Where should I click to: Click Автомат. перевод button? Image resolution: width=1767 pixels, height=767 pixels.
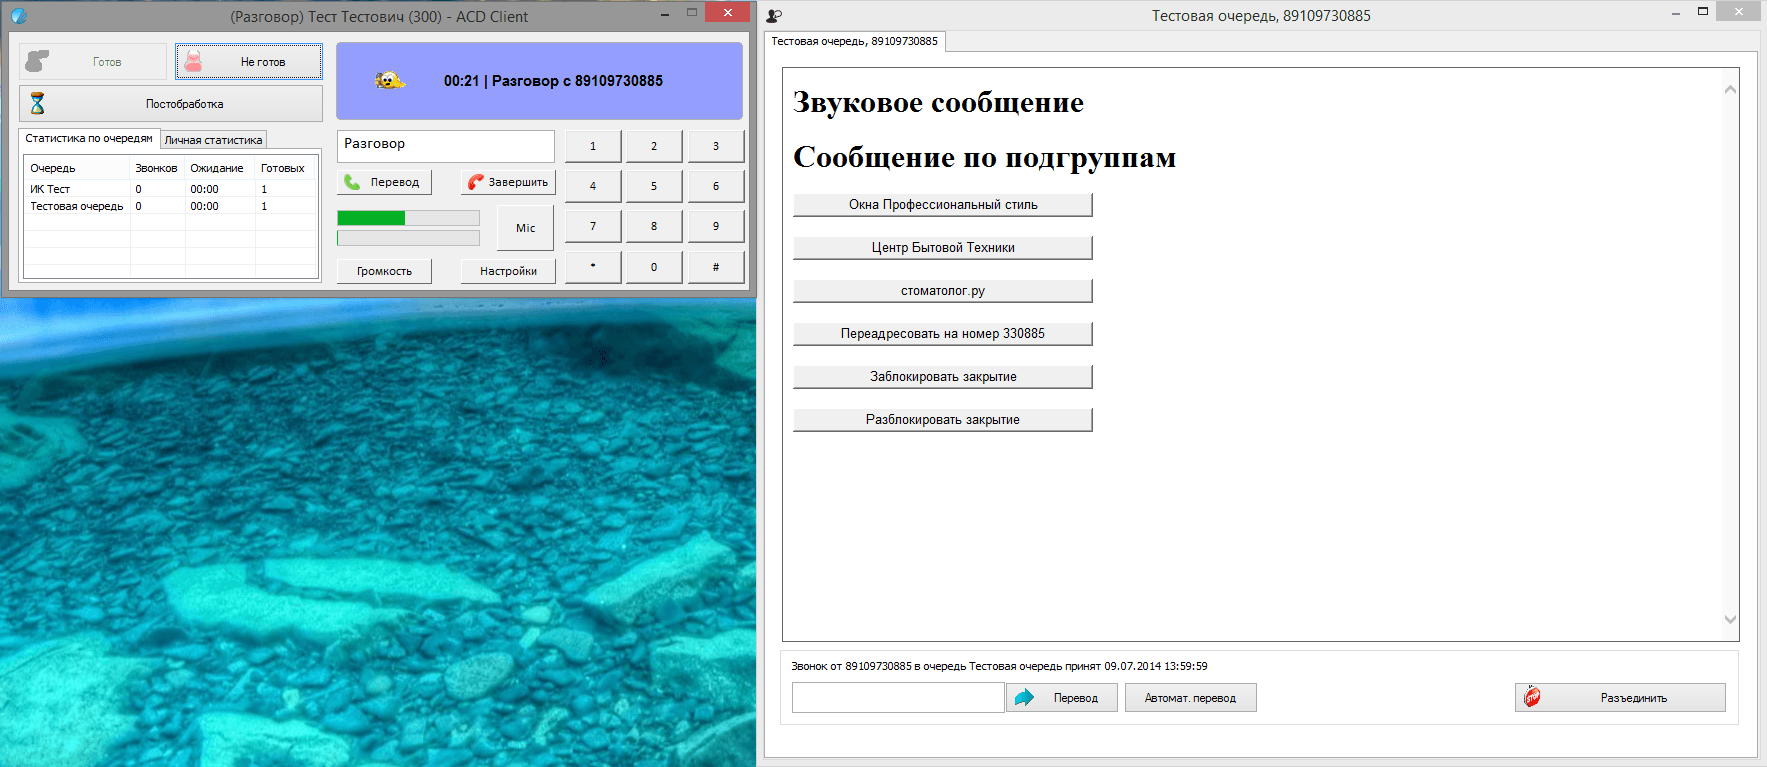click(1190, 698)
